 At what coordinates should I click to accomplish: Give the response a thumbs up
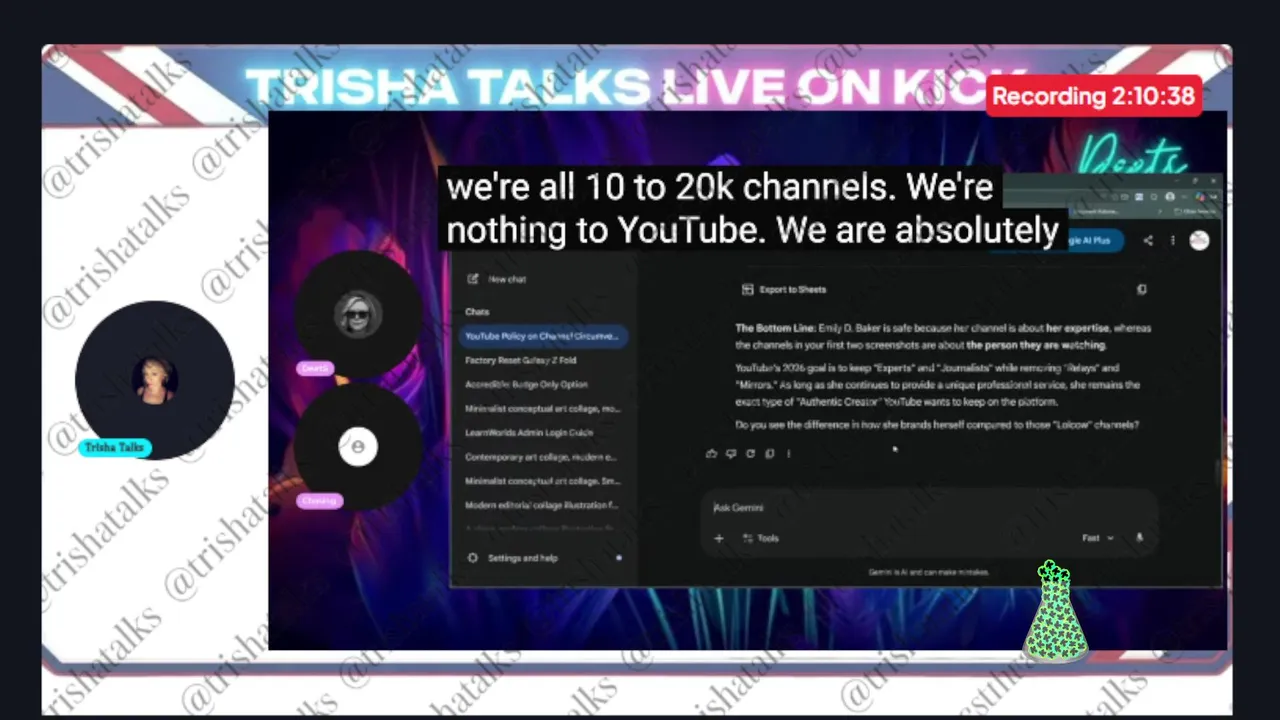pyautogui.click(x=711, y=454)
